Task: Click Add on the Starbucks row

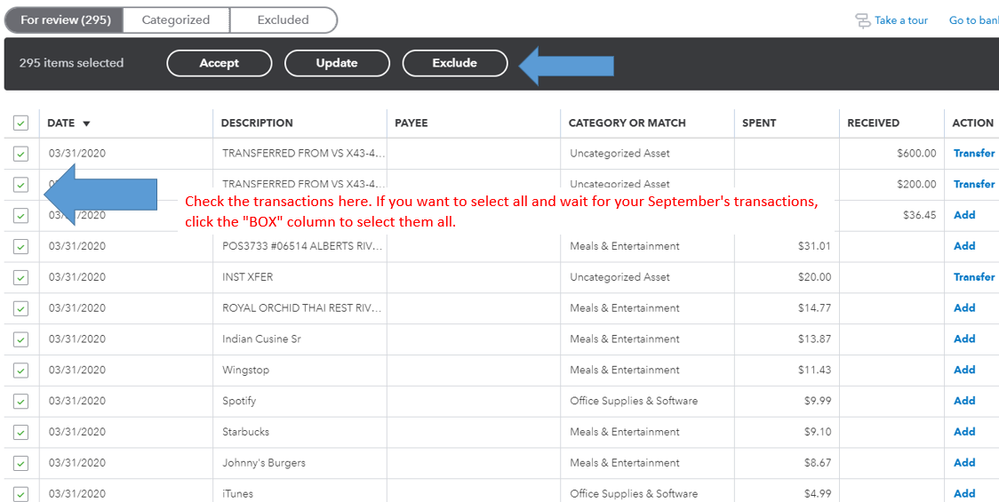Action: 965,432
